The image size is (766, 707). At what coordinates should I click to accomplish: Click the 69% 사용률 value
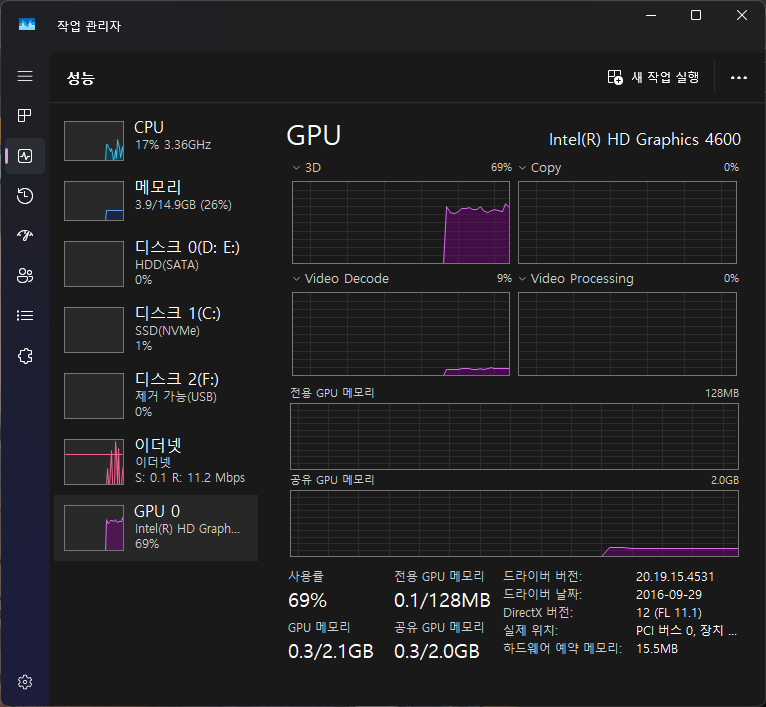(307, 600)
